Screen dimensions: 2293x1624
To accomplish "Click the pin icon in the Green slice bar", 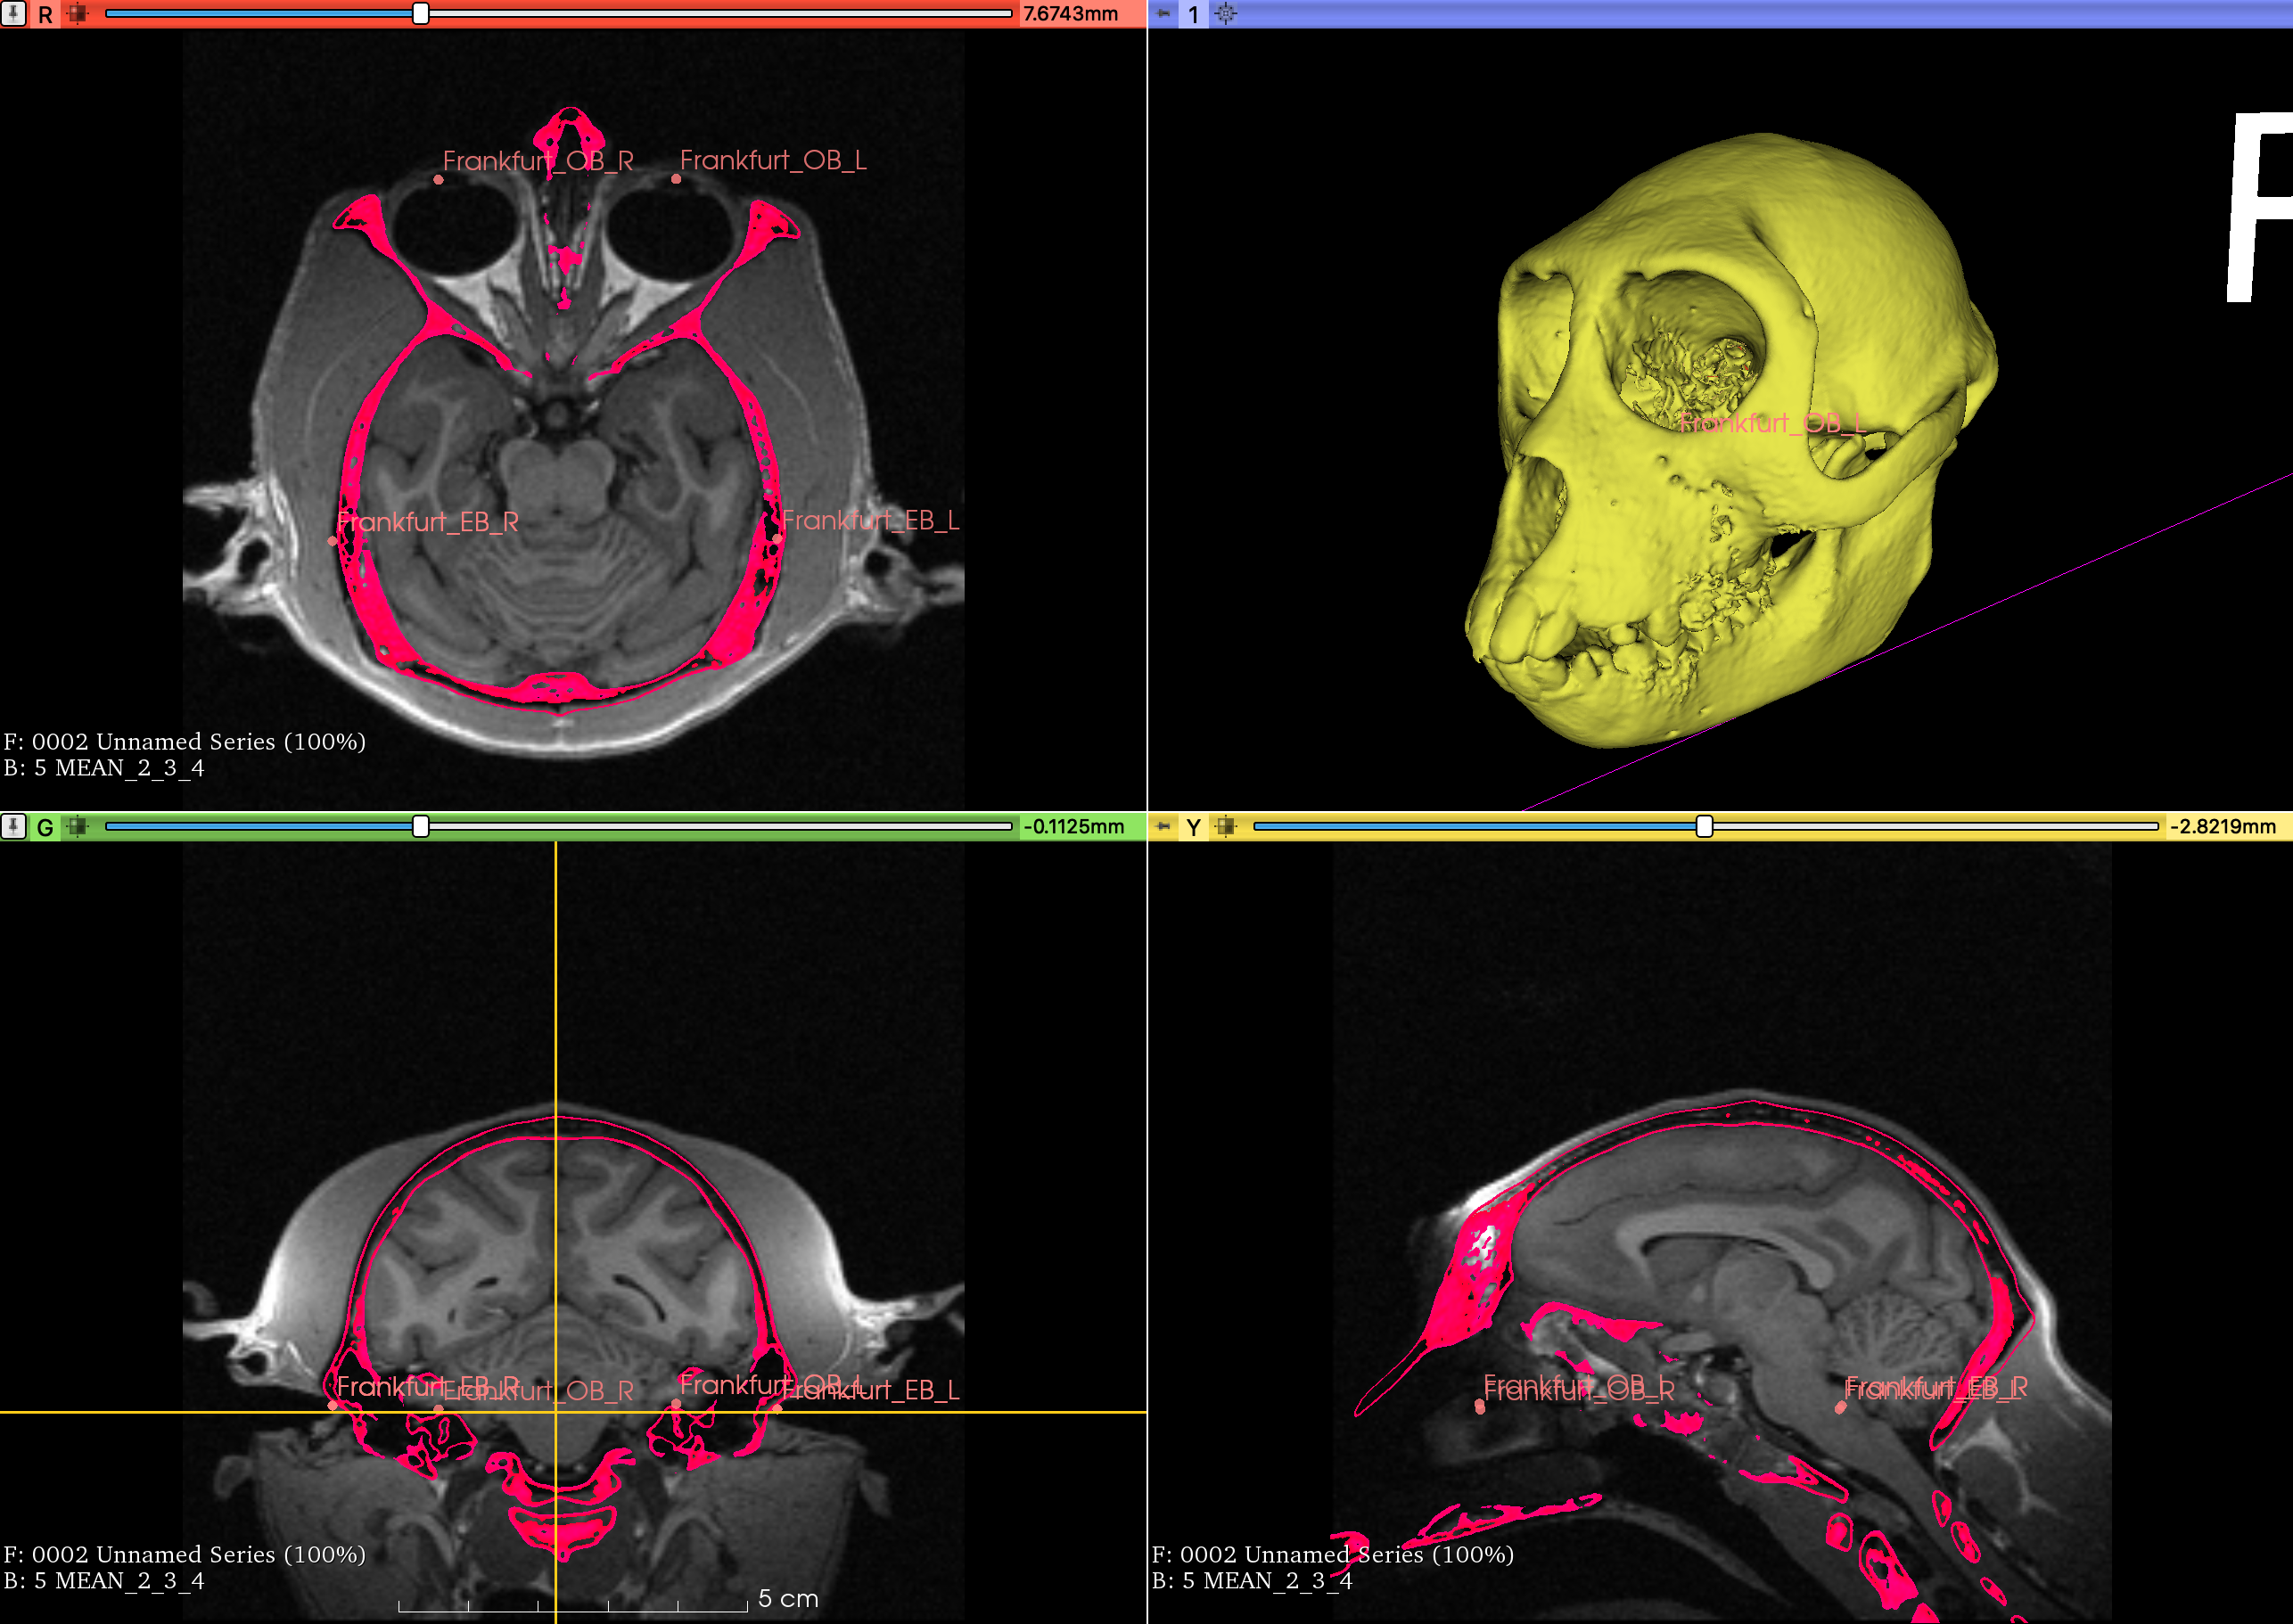I will [x=14, y=826].
